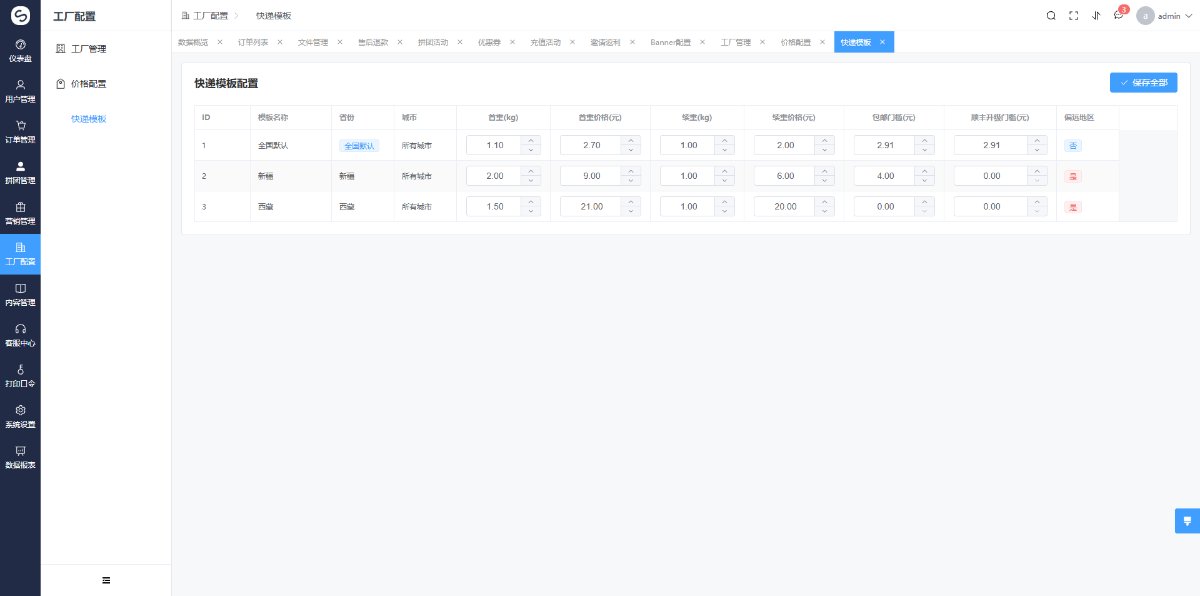Decrease 续重价格 for 全国默认 row
This screenshot has height=596, width=1200.
coord(824,150)
